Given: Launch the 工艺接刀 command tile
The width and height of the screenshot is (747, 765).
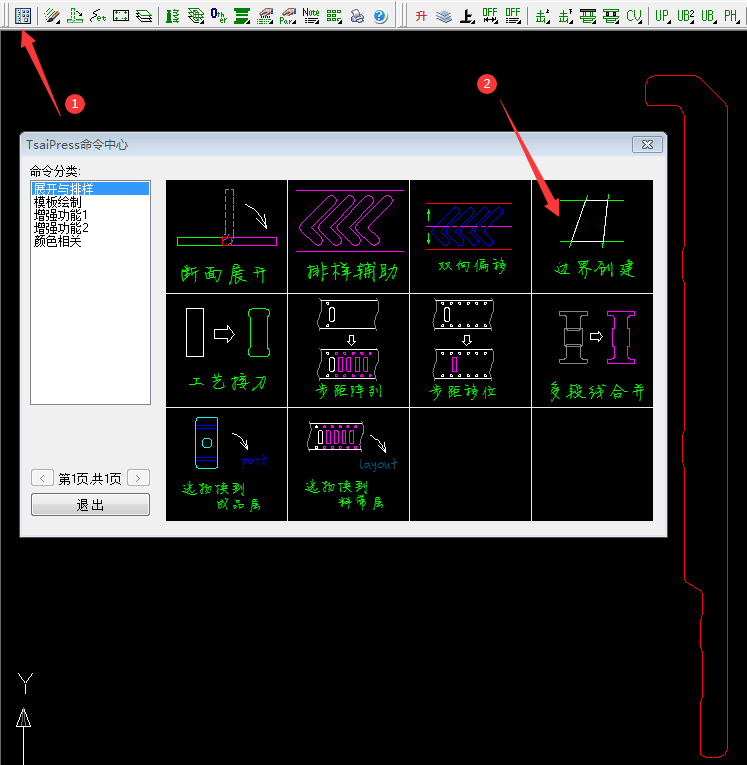Looking at the screenshot, I should click(x=226, y=350).
